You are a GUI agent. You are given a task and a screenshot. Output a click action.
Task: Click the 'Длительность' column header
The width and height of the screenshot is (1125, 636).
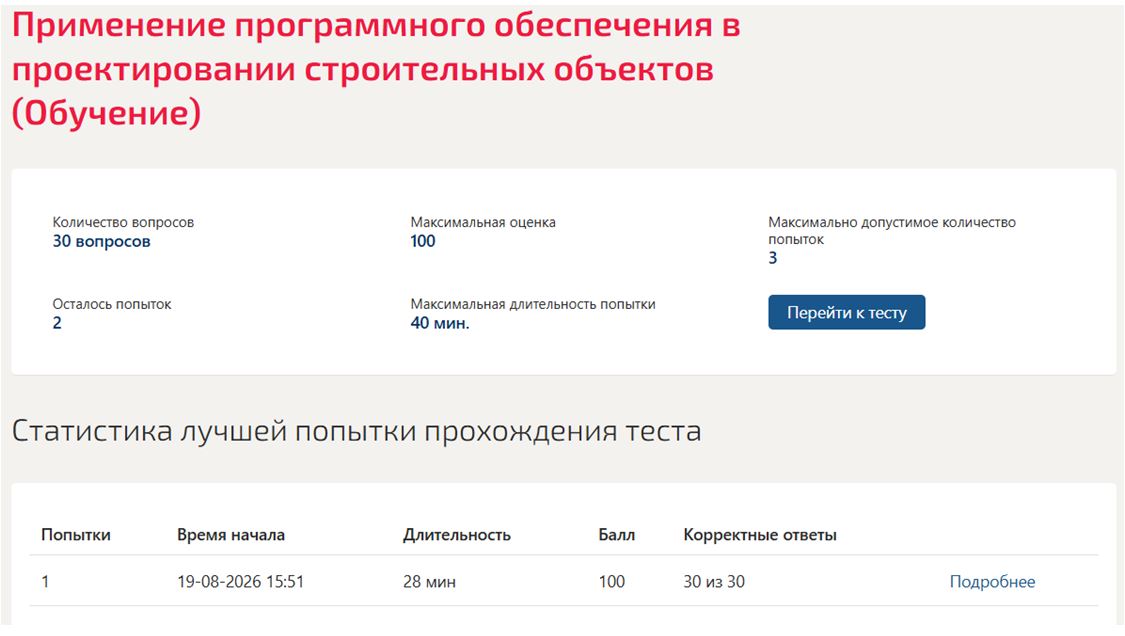click(457, 535)
